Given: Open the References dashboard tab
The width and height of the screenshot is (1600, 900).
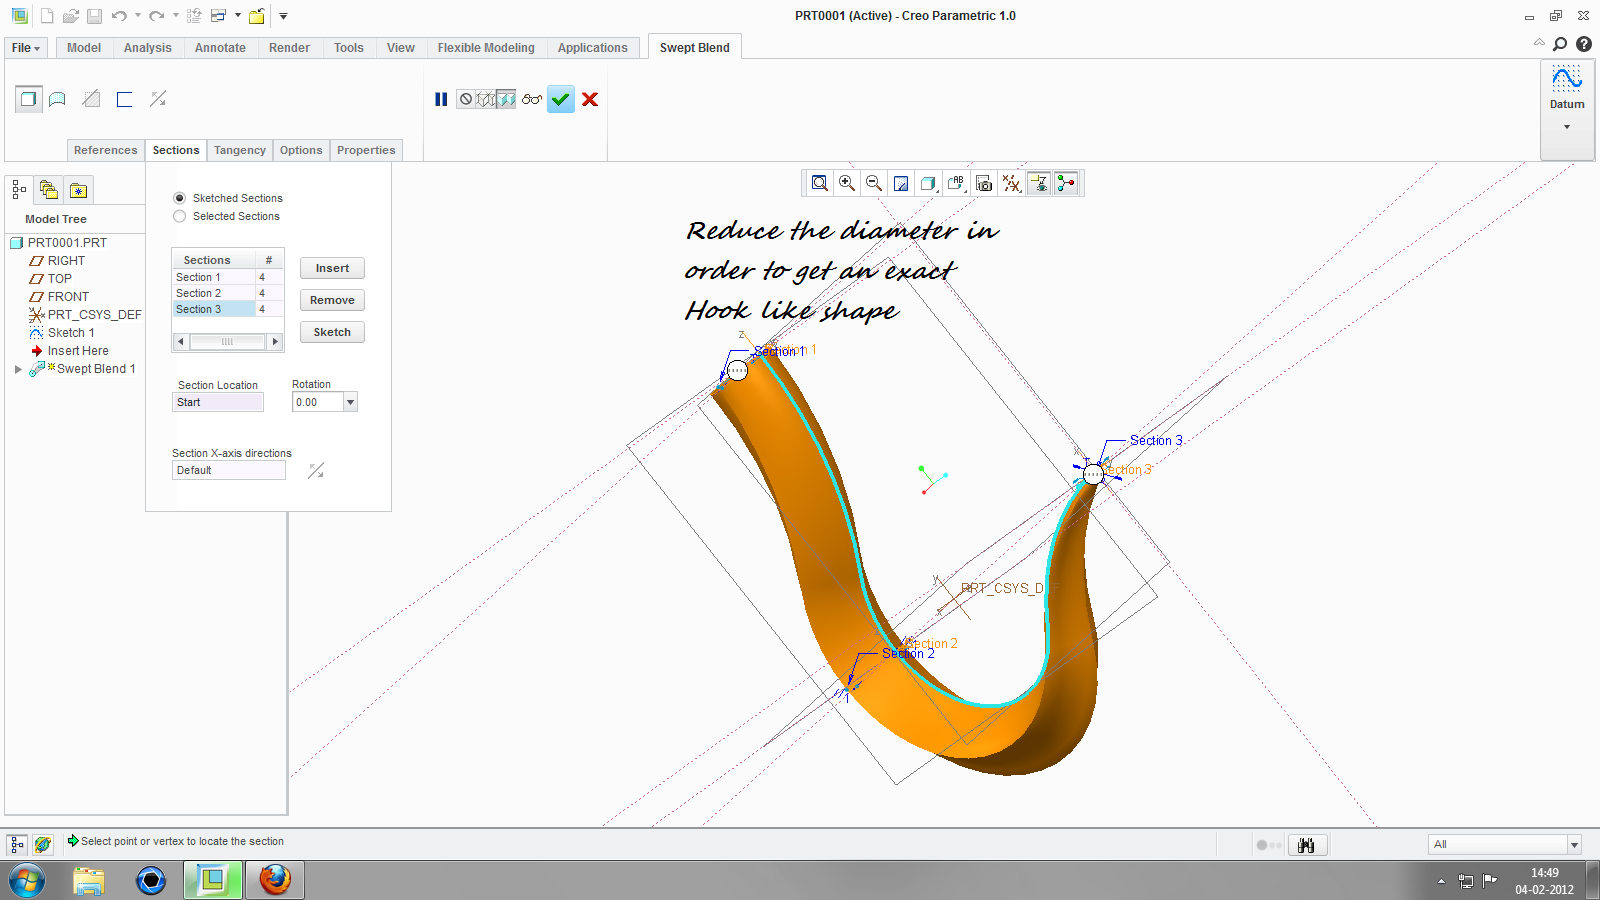Looking at the screenshot, I should [106, 150].
